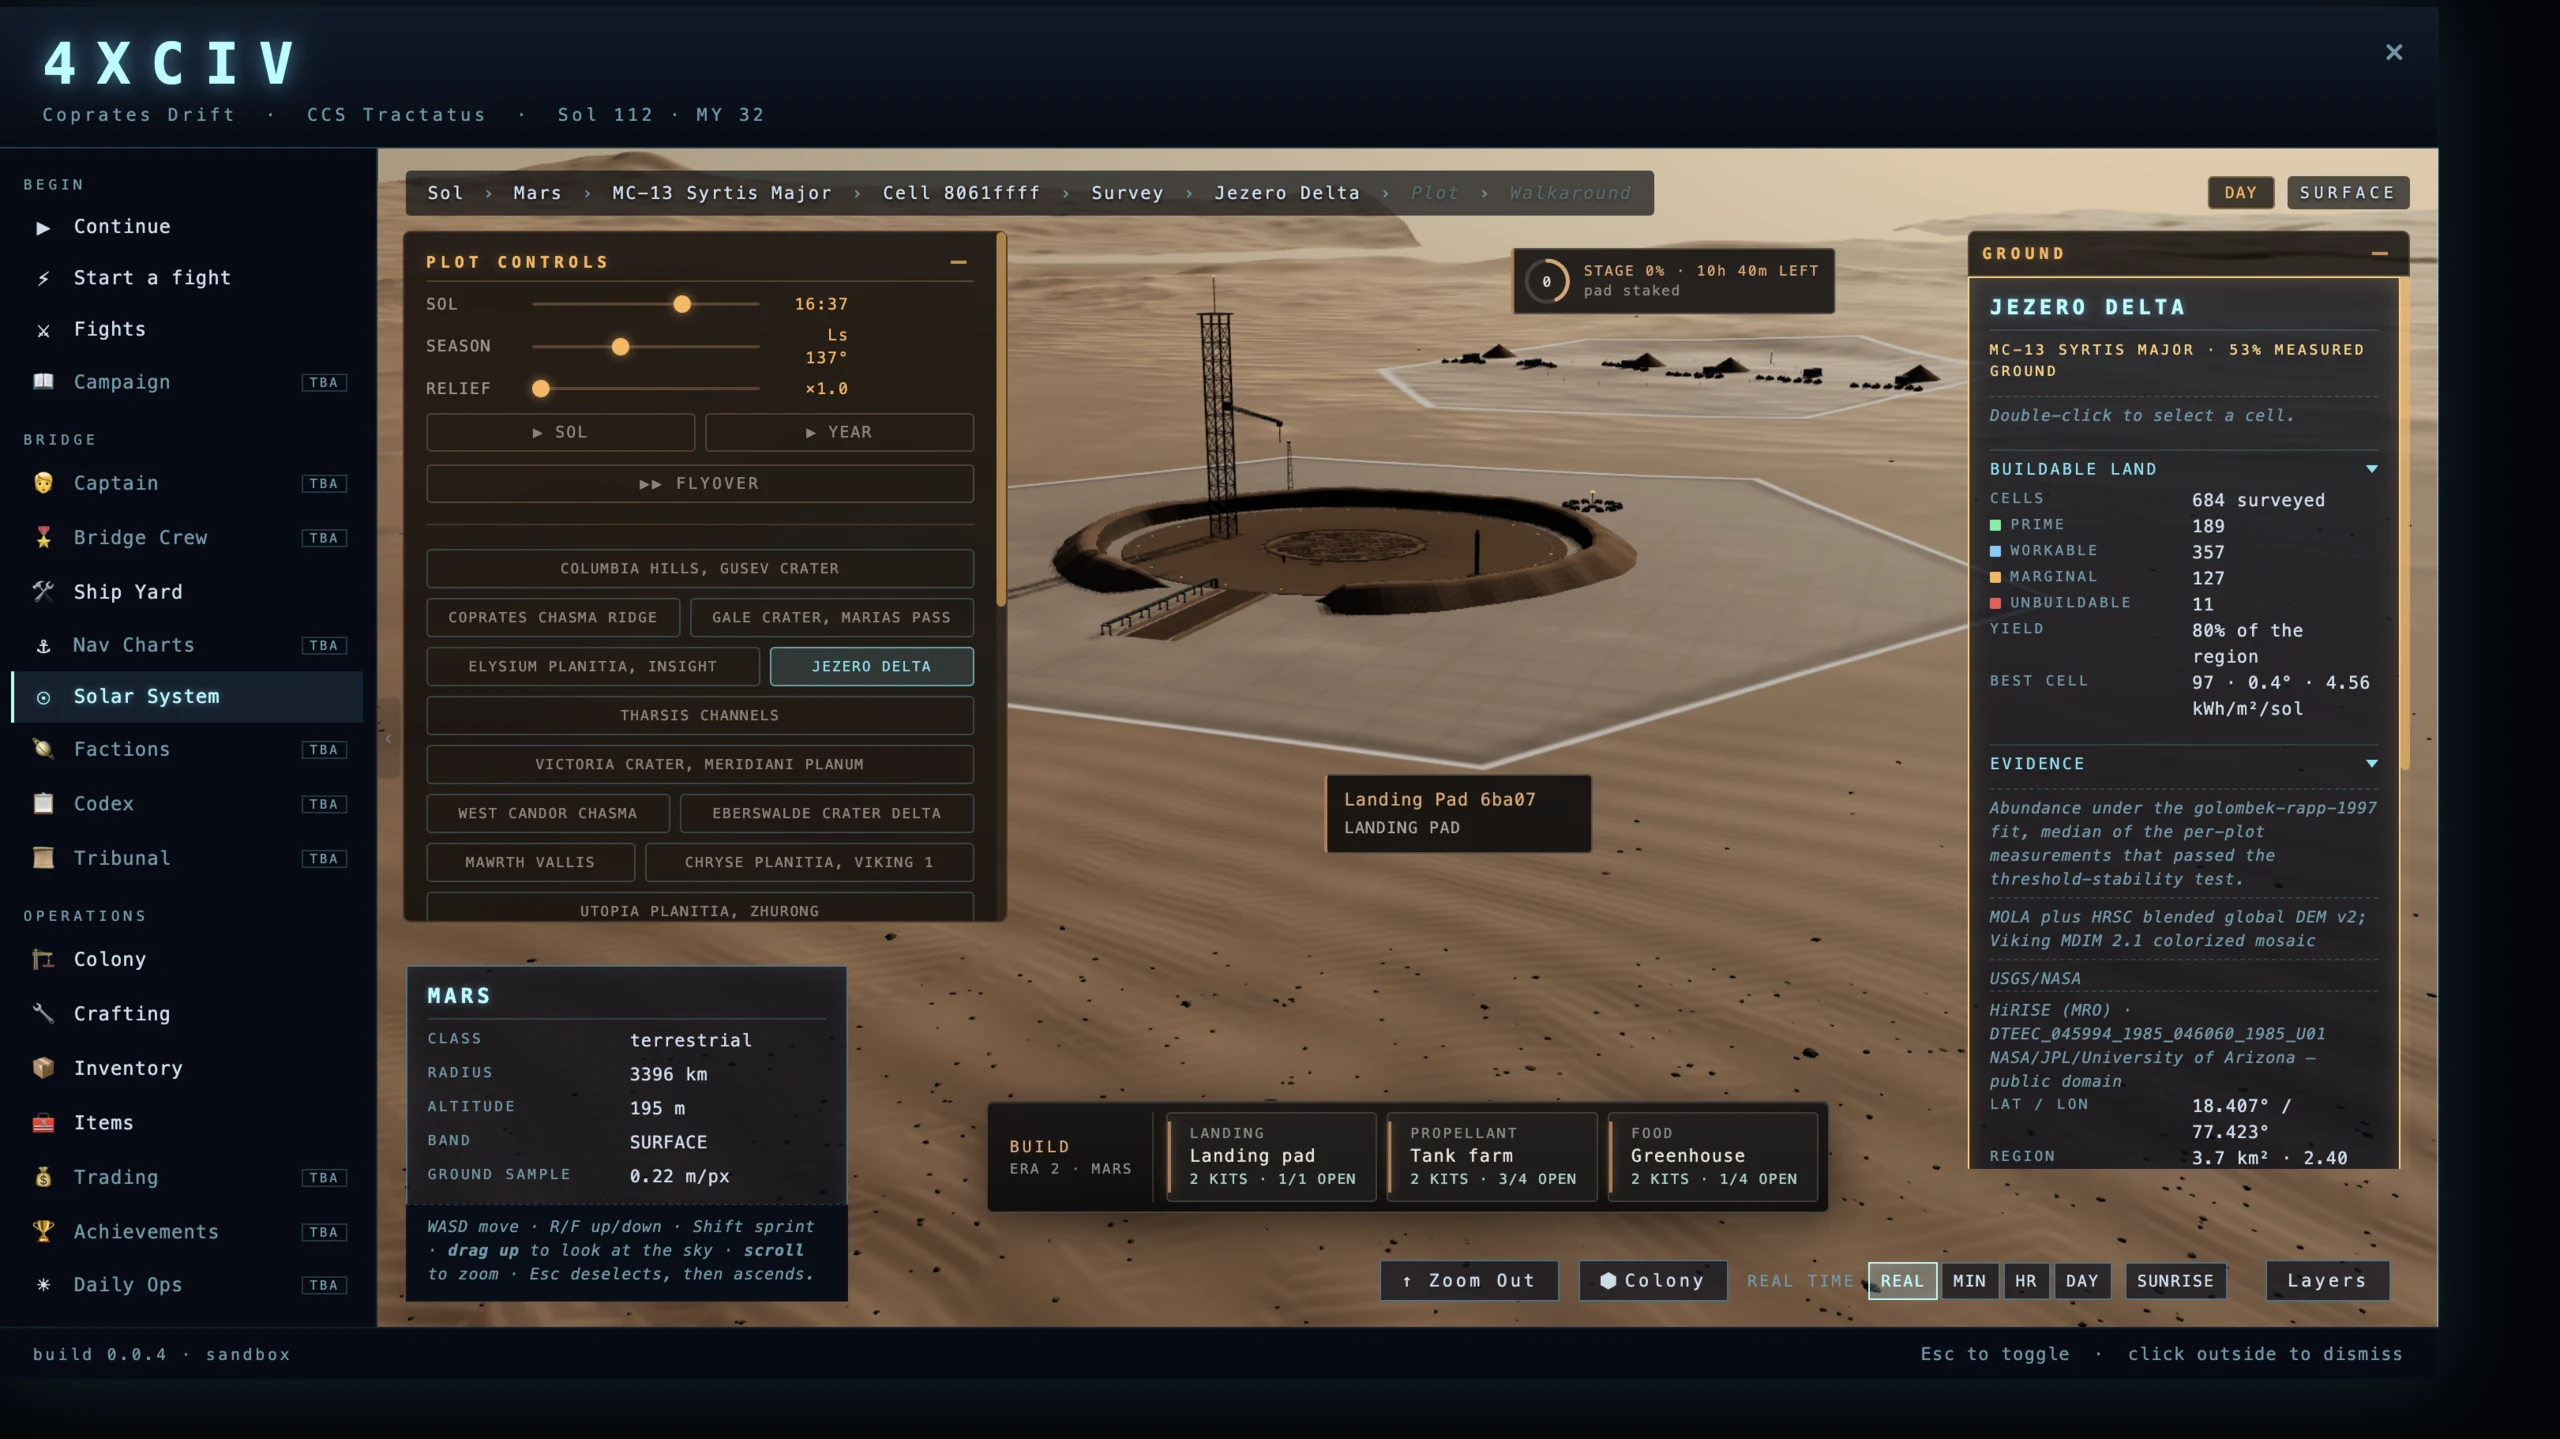
Task: Click the SEASON slider handle
Action: tap(621, 347)
